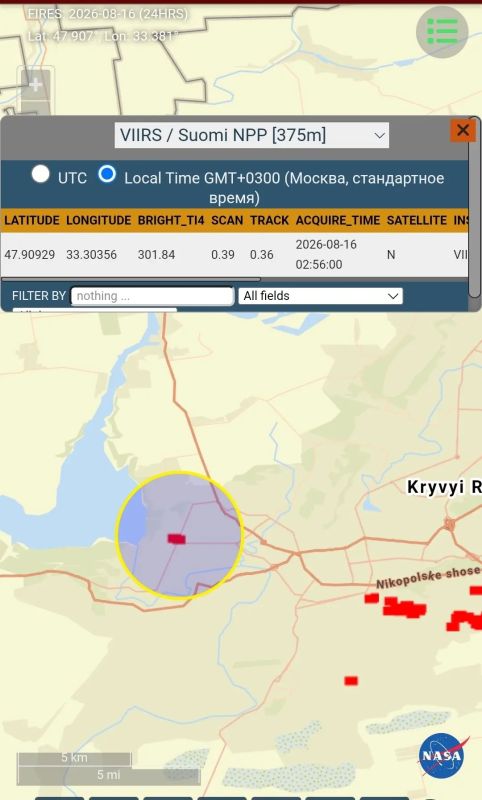Viewport: 482px width, 800px height.
Task: Click the NASA logo
Action: [x=441, y=756]
